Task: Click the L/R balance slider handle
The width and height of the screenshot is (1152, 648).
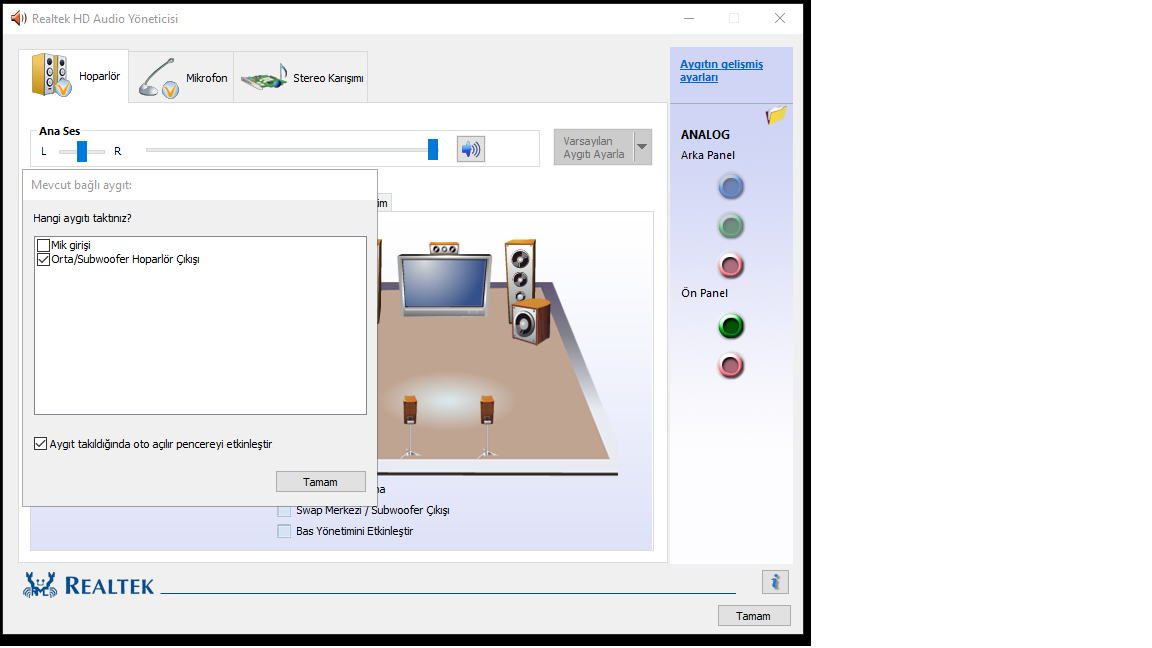Action: pyautogui.click(x=82, y=151)
